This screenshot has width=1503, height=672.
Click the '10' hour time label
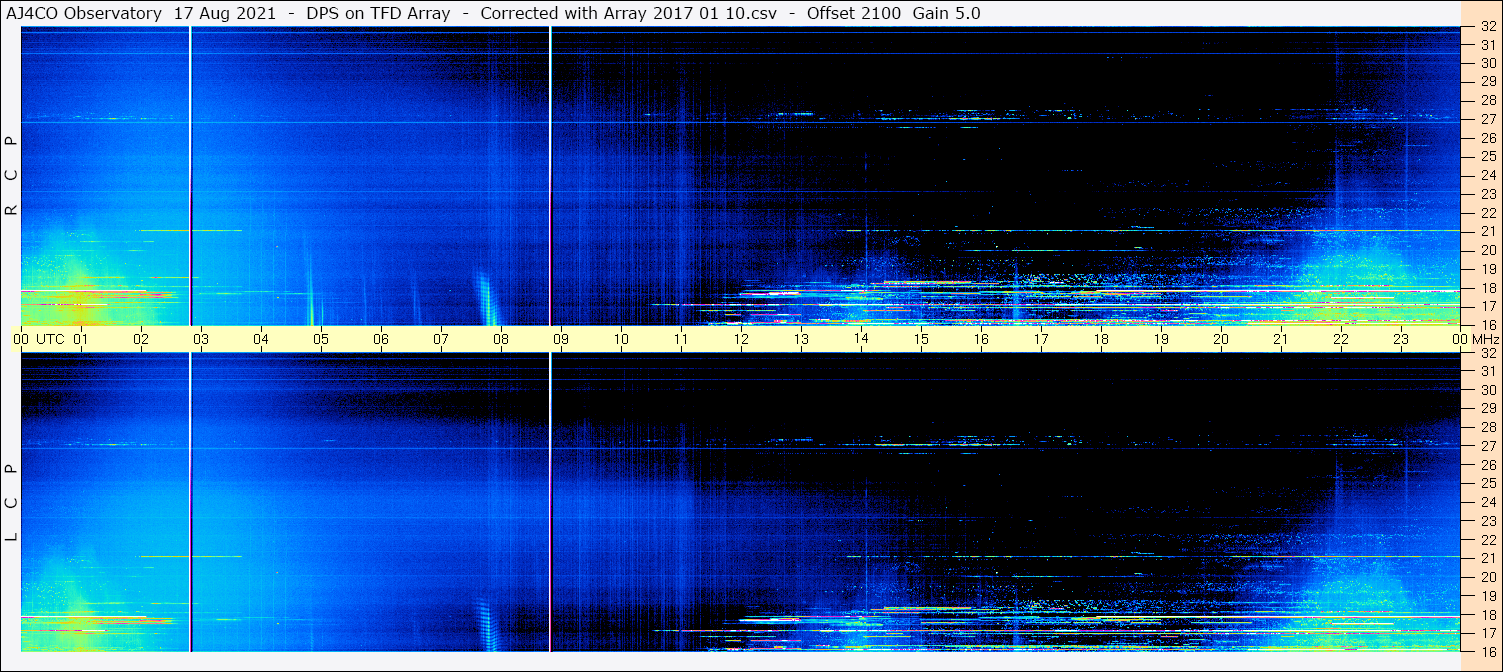coord(621,339)
